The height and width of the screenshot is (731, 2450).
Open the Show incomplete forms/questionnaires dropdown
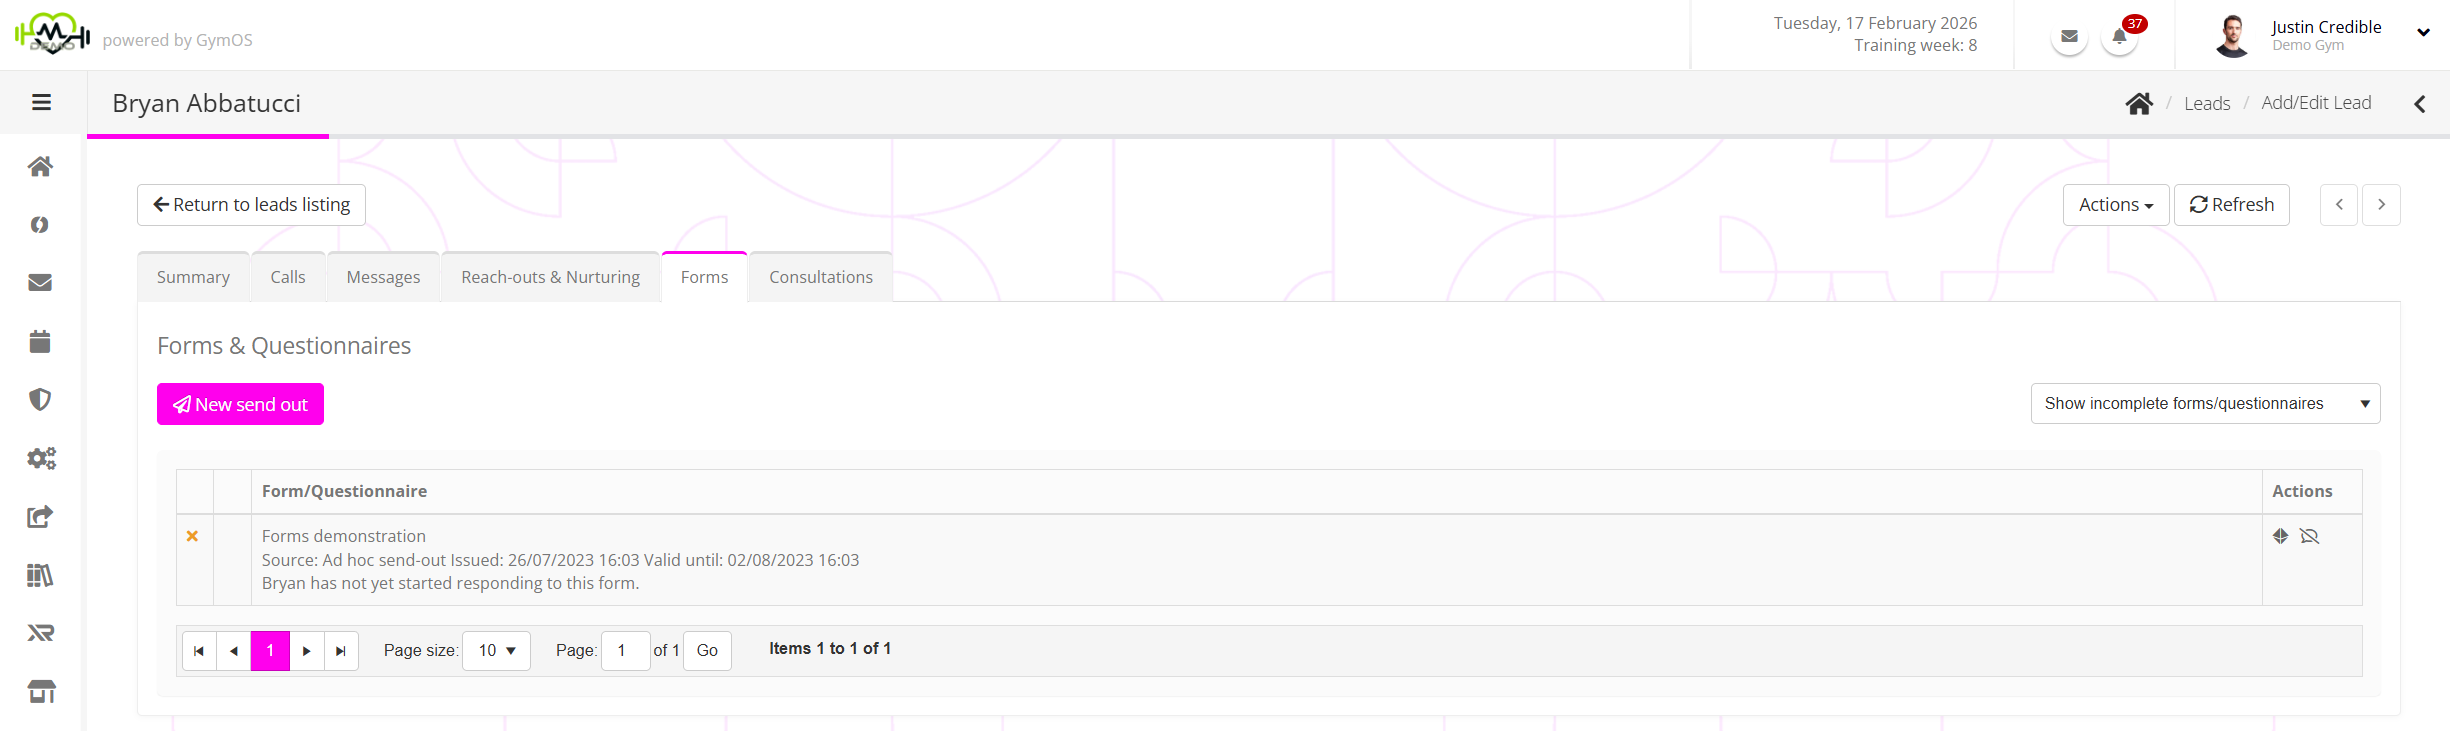2205,404
